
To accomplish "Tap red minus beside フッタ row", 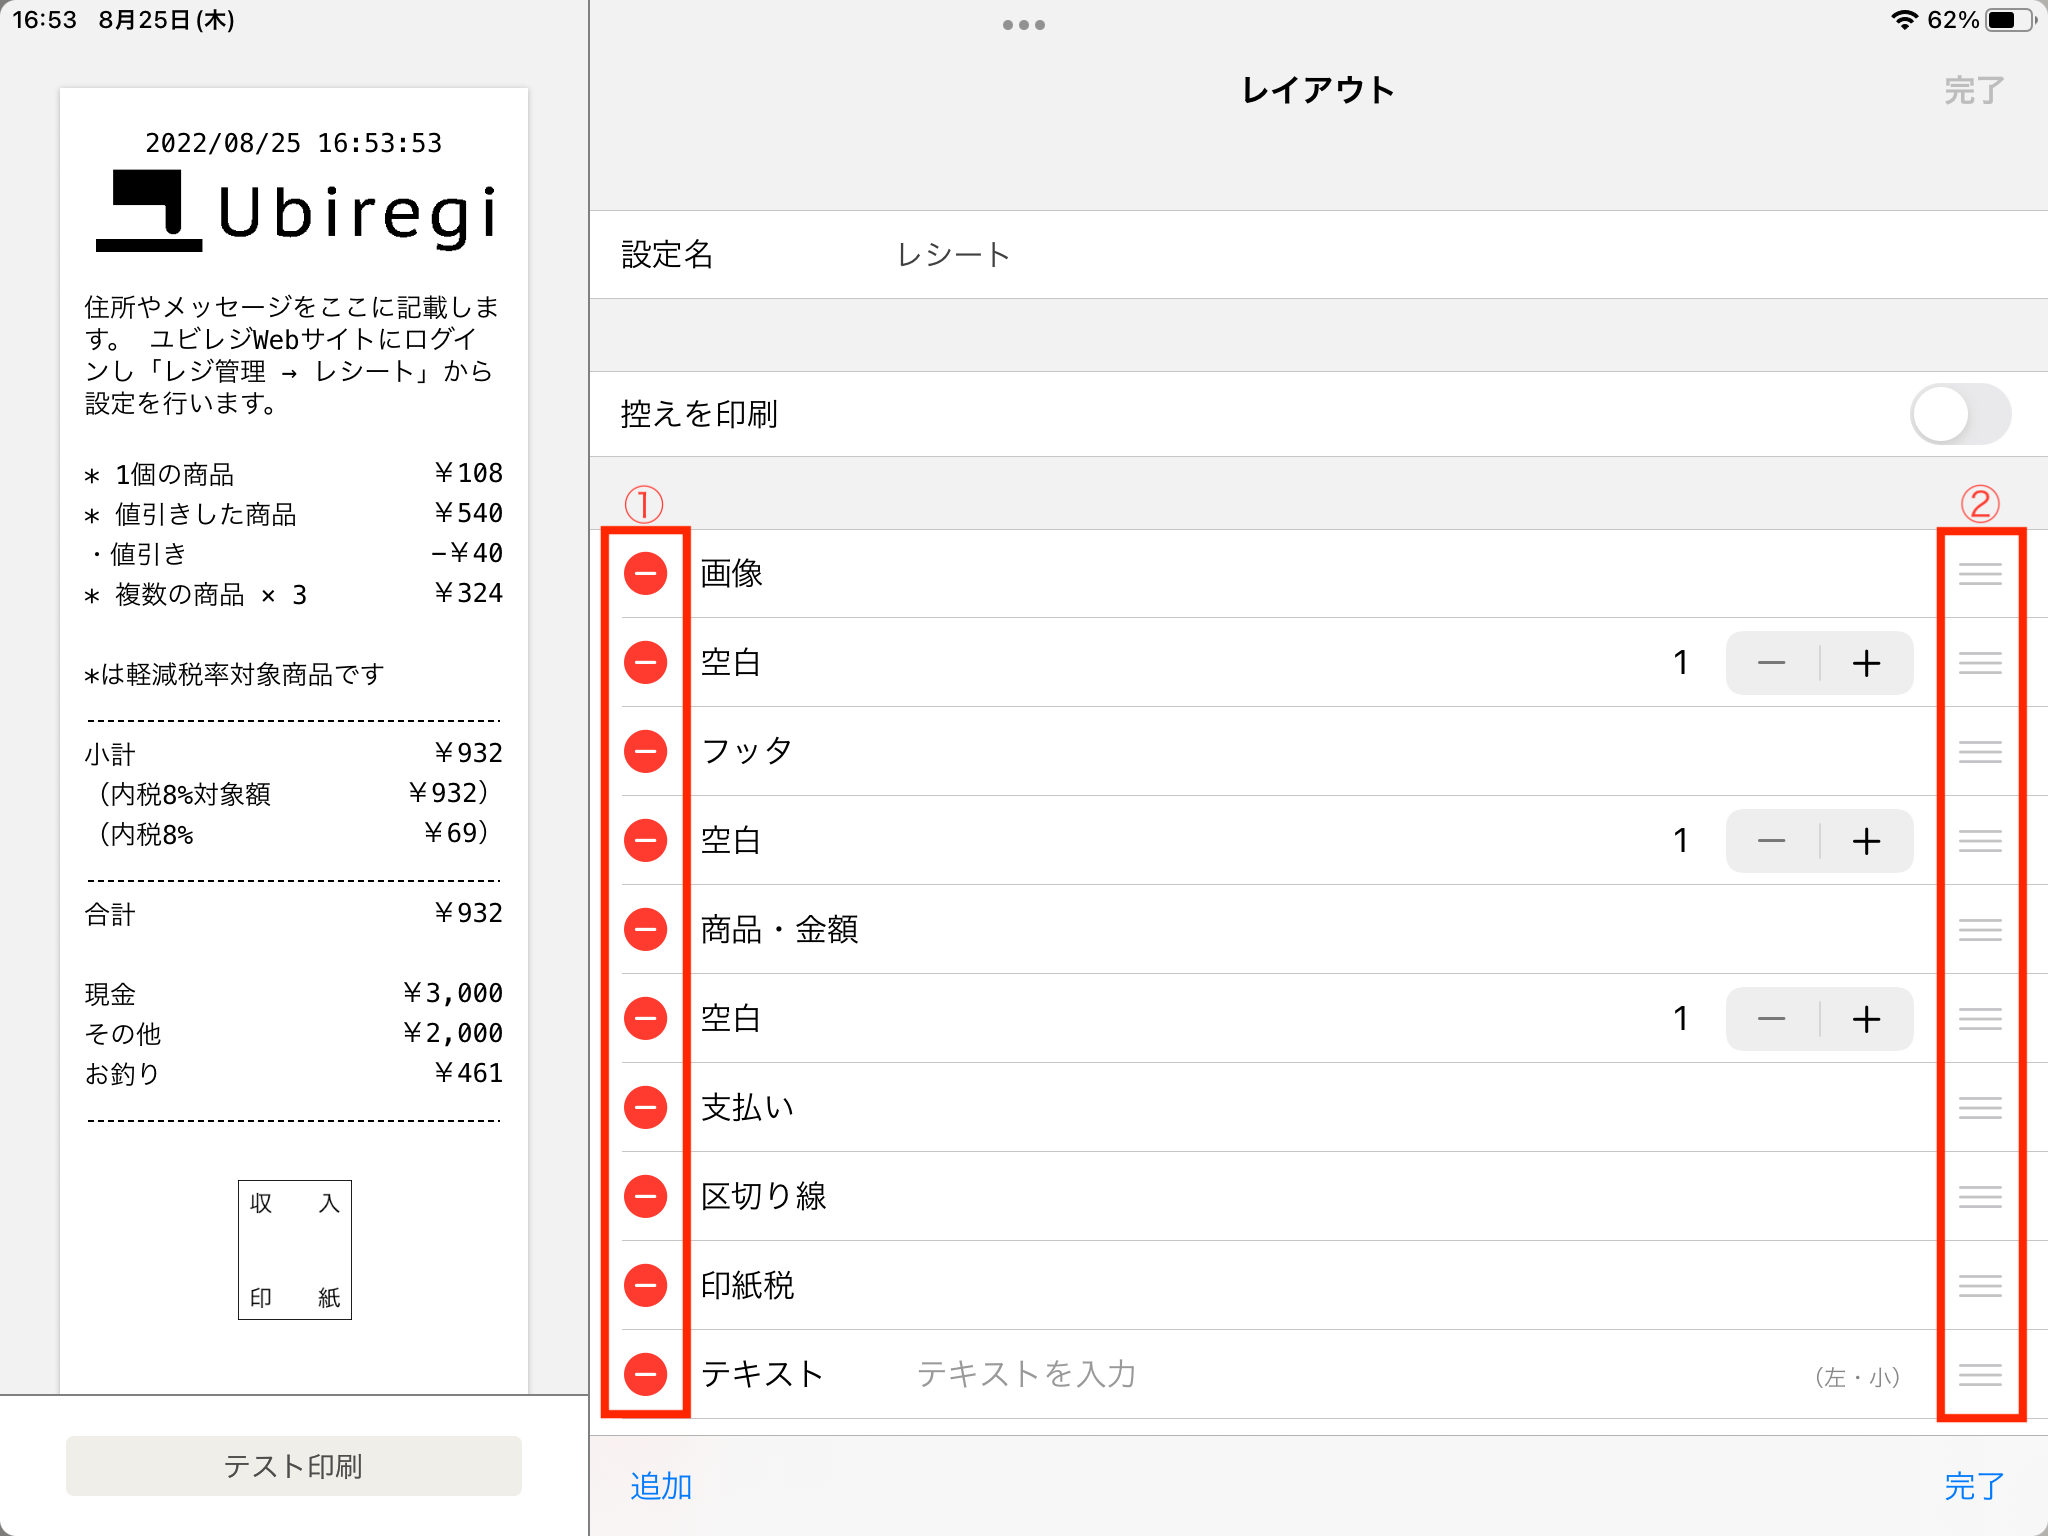I will [x=645, y=751].
